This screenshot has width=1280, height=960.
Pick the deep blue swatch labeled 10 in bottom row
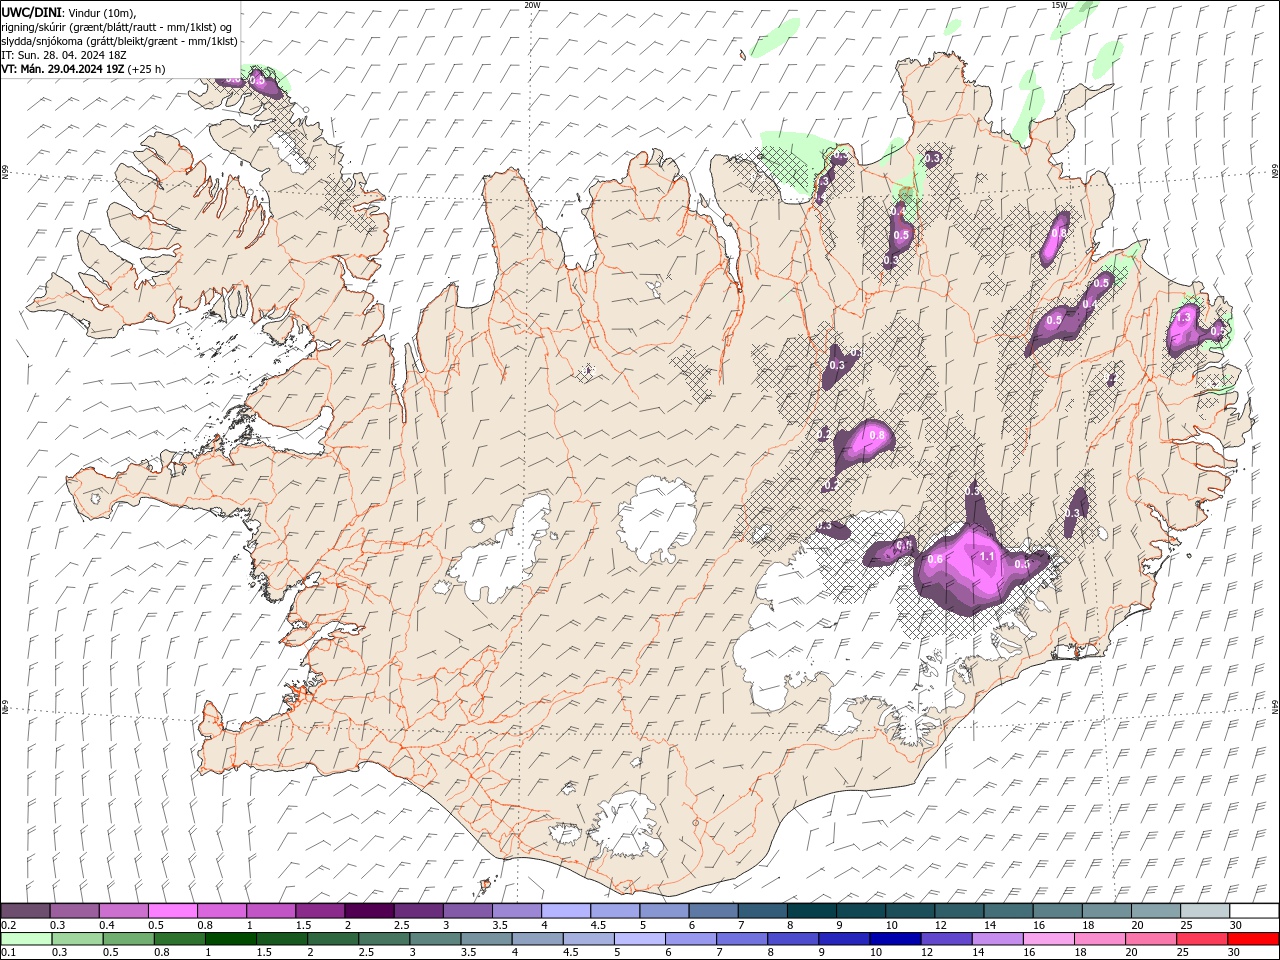[894, 939]
